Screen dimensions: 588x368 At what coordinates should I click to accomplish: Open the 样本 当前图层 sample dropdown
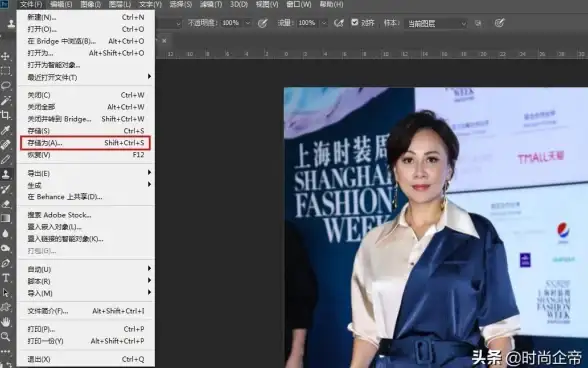436,24
